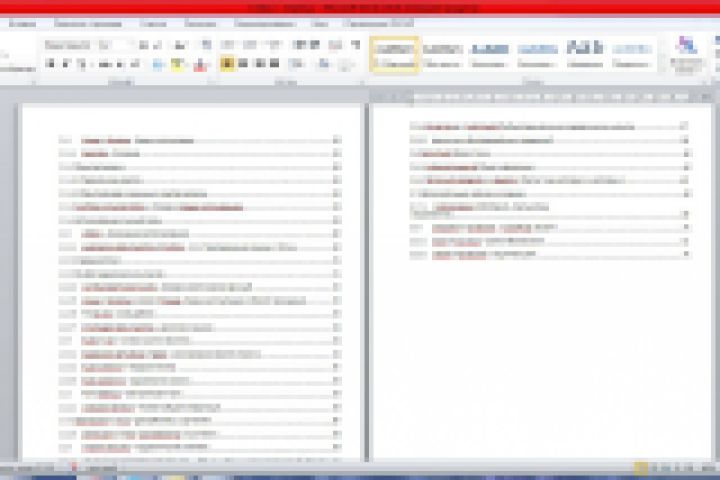Open the View ribbon tab
720x480 pixels.
[319, 23]
